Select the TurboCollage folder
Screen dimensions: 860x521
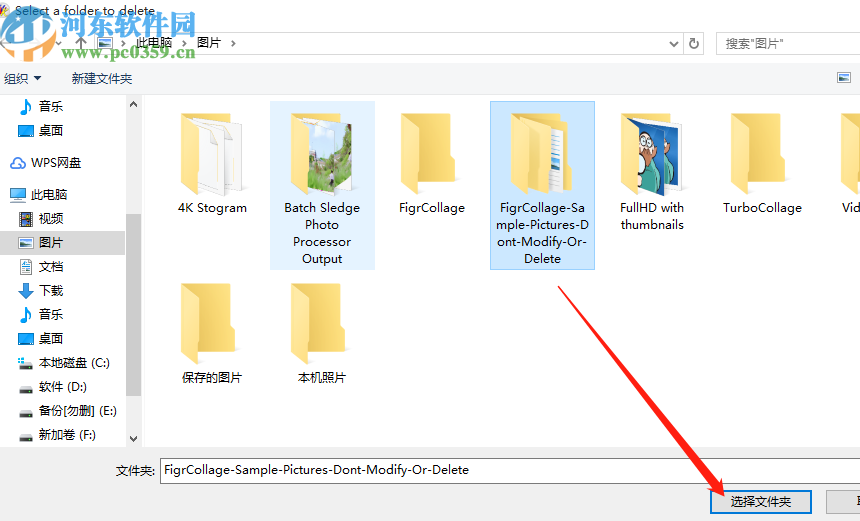(762, 162)
